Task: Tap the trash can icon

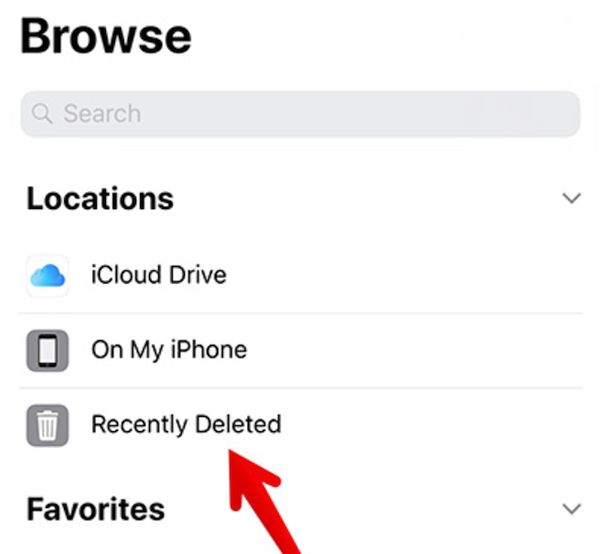Action: 47,425
